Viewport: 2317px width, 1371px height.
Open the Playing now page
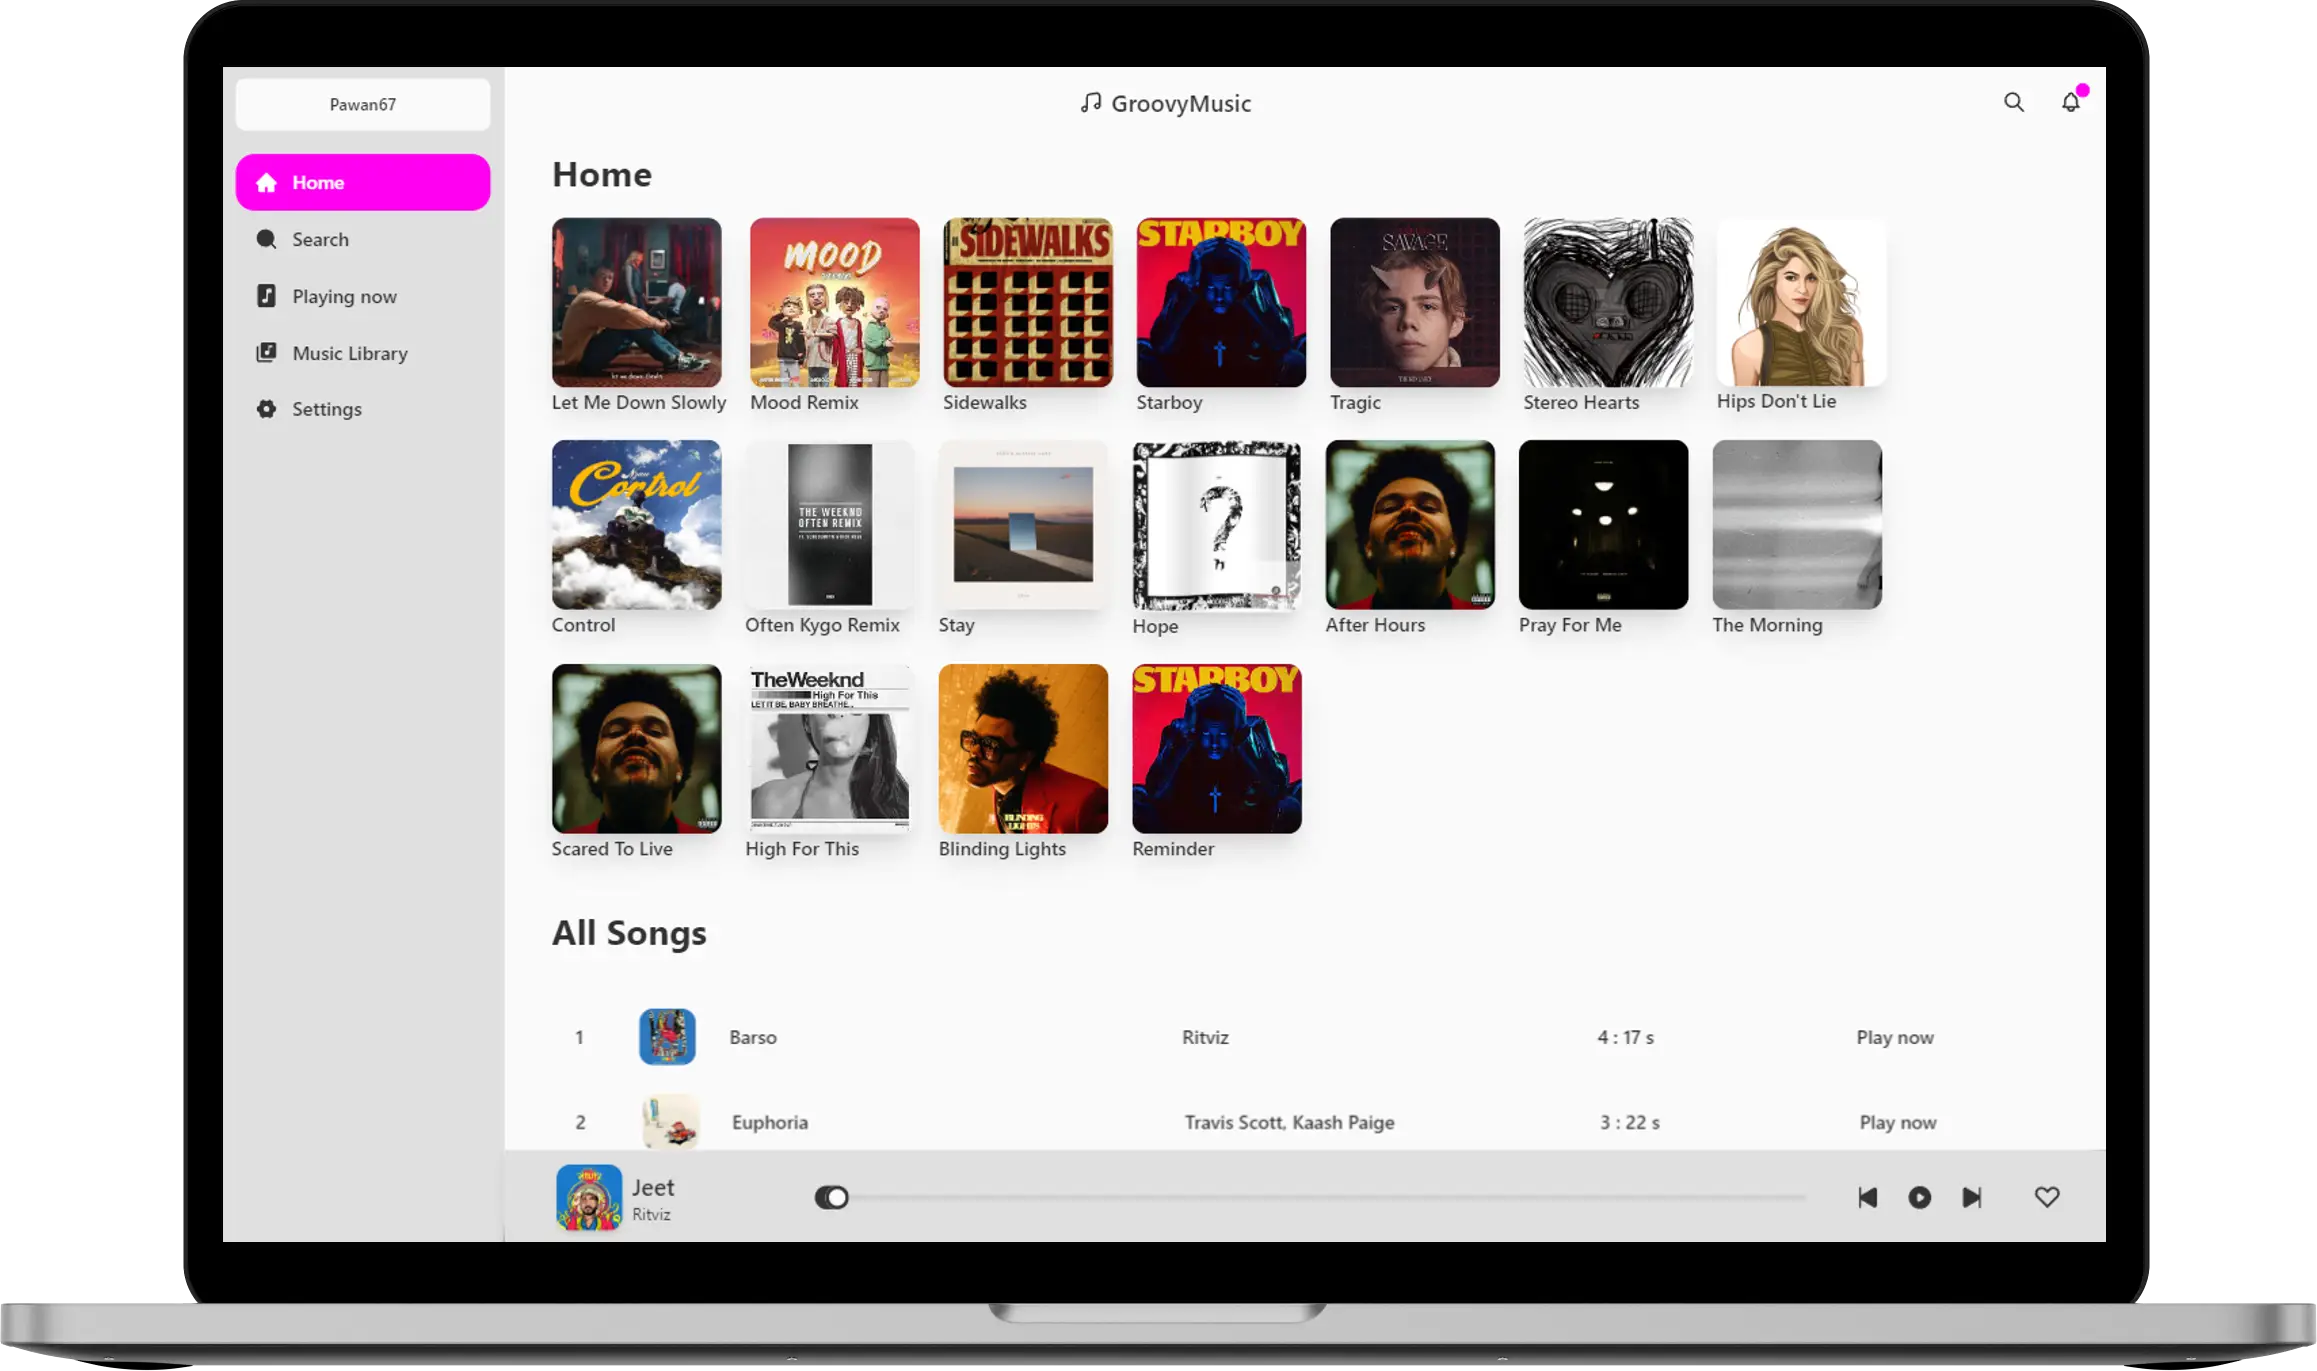pyautogui.click(x=343, y=296)
